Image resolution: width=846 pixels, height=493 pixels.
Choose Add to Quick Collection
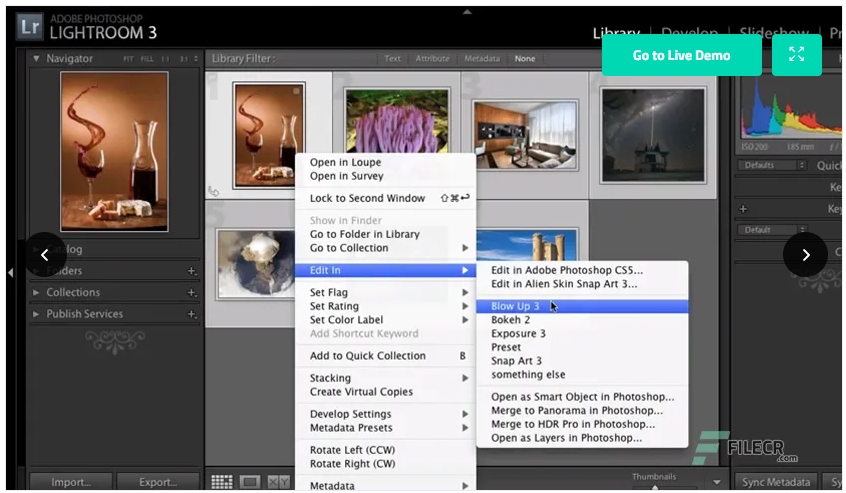[385, 355]
